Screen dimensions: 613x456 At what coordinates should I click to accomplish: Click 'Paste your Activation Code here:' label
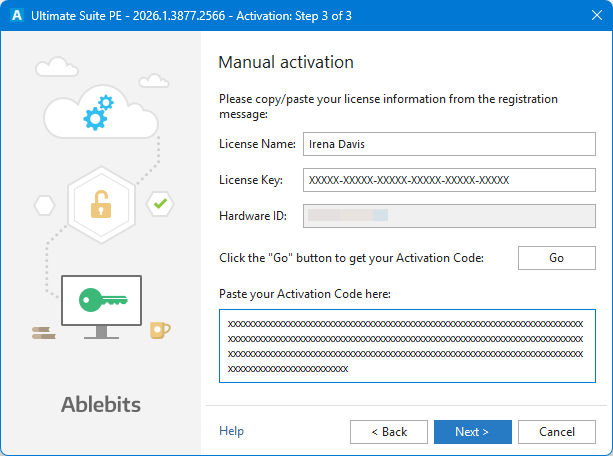tap(305, 294)
